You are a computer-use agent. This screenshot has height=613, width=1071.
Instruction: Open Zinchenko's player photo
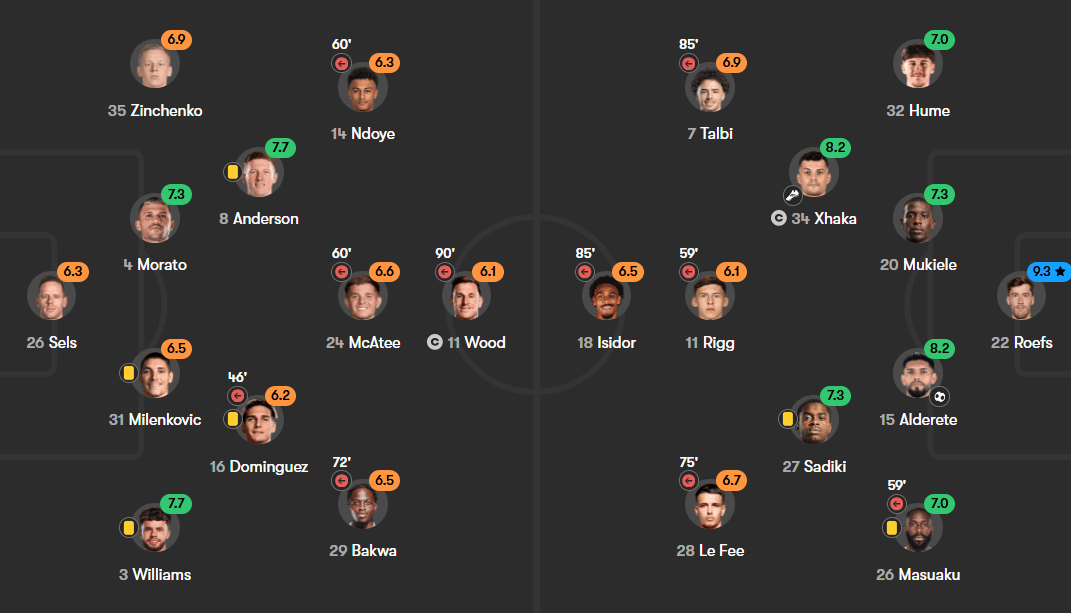pyautogui.click(x=154, y=64)
